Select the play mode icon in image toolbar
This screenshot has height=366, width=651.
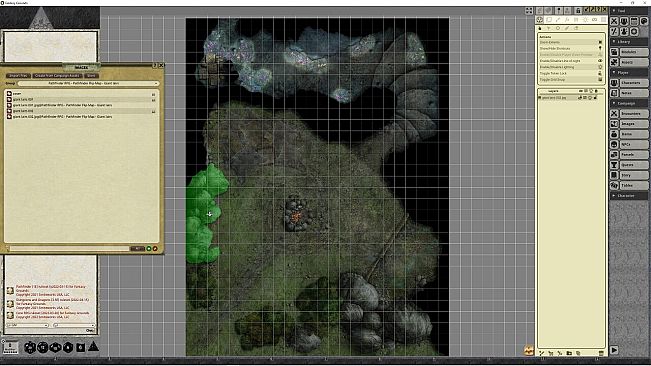tap(540, 20)
